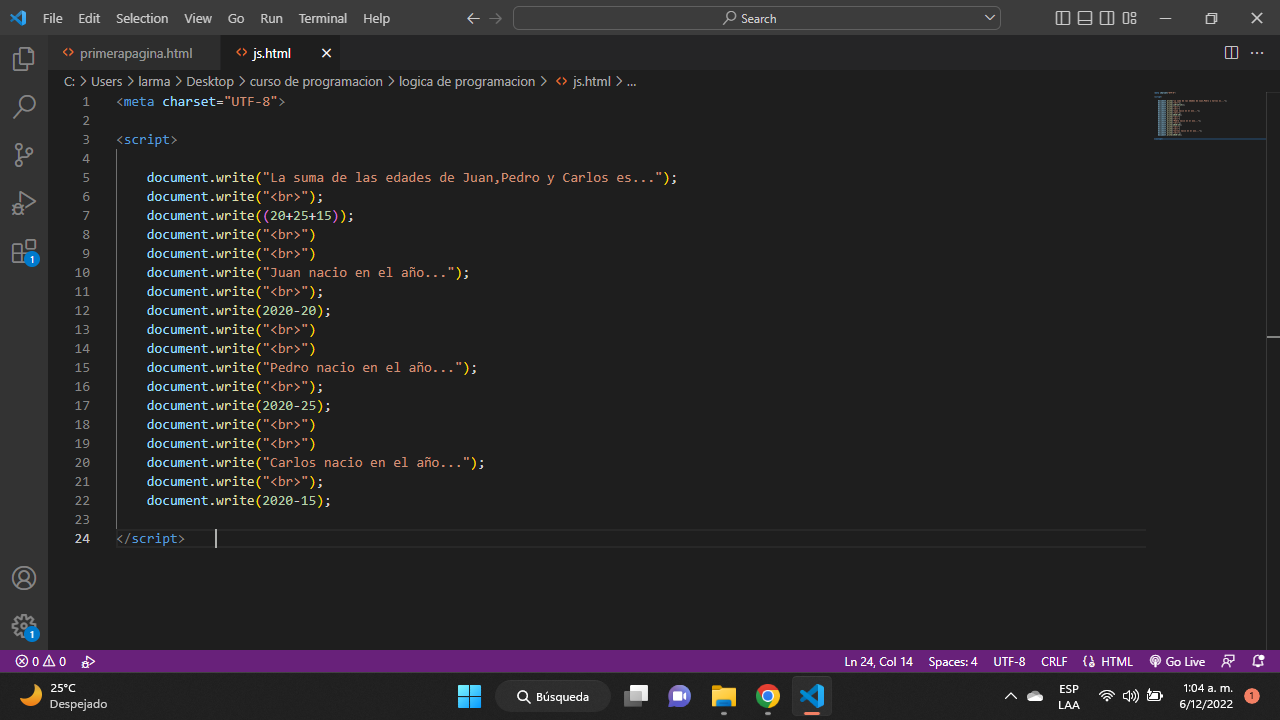Image resolution: width=1280 pixels, height=720 pixels.
Task: Click the Users breadcrumb segment
Action: click(x=106, y=81)
